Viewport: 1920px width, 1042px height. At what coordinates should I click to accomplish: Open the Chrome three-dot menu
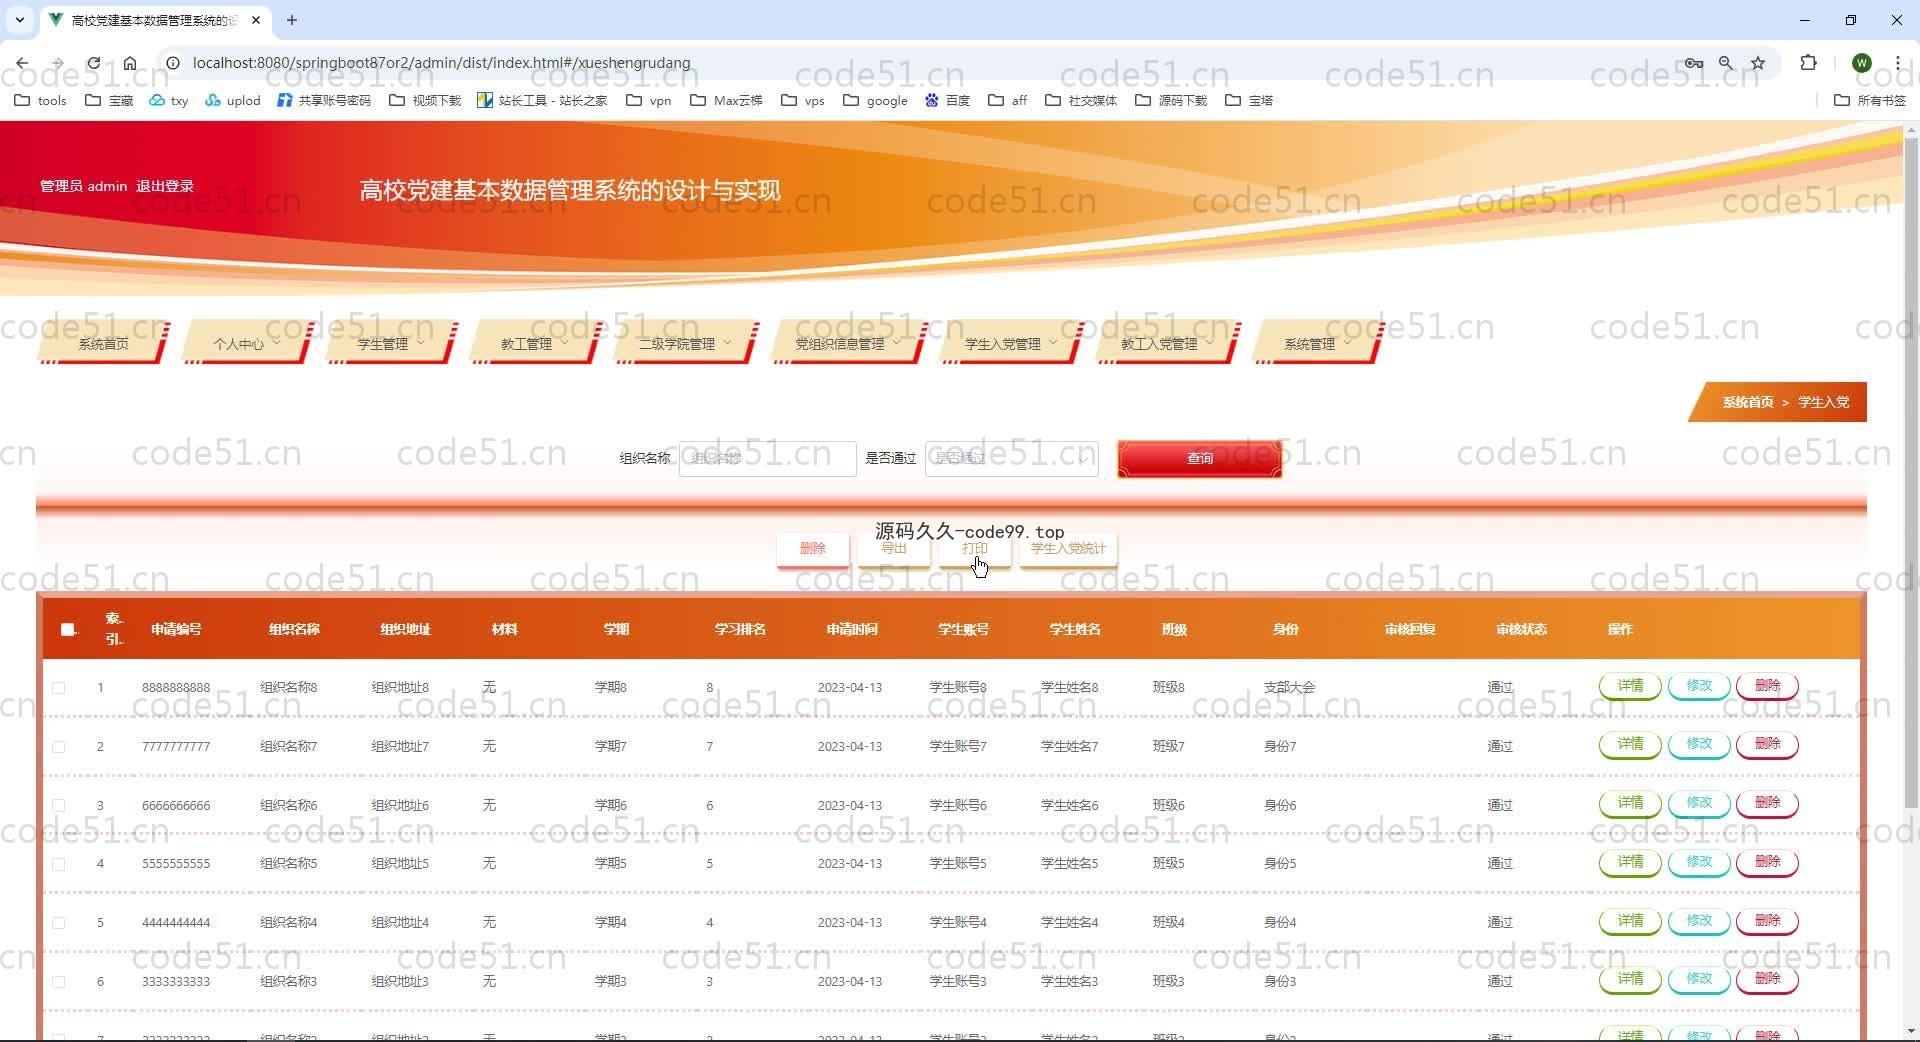click(1897, 63)
